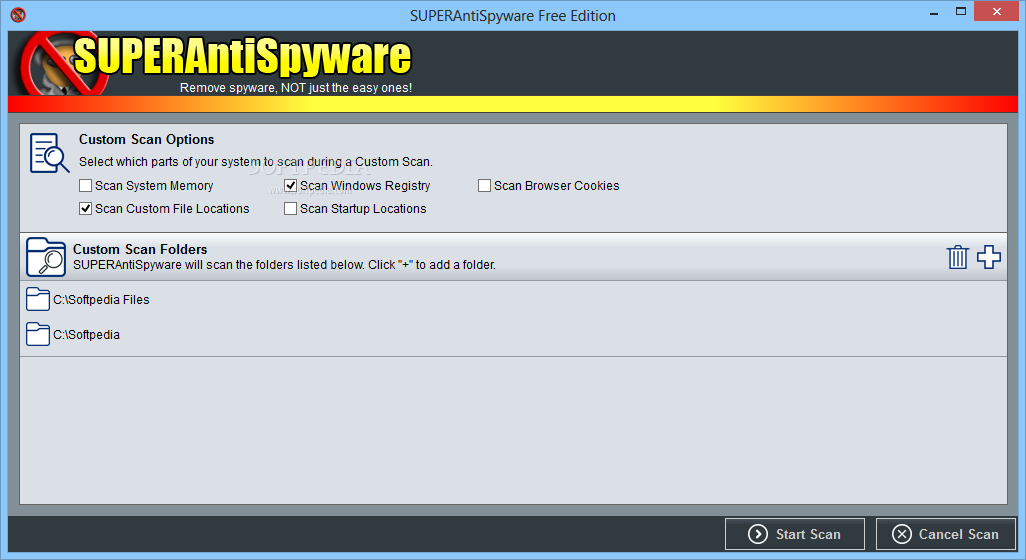Click the app icon in the title bar
Viewport: 1026px width, 560px height.
[18, 15]
